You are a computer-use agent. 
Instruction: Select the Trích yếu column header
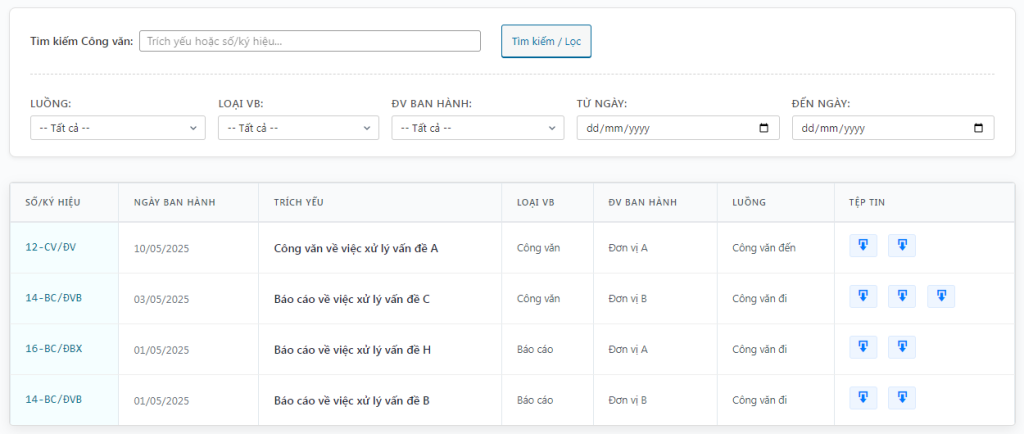tap(298, 202)
